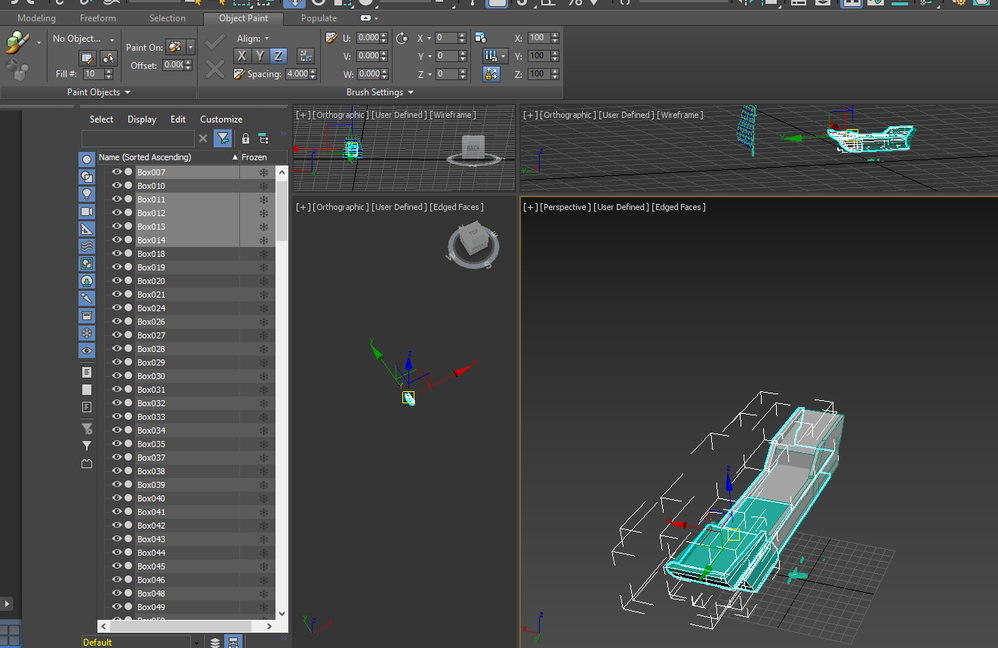Select the Paint Objects brush tool
Screen dimensions: 998x648
tap(17, 43)
